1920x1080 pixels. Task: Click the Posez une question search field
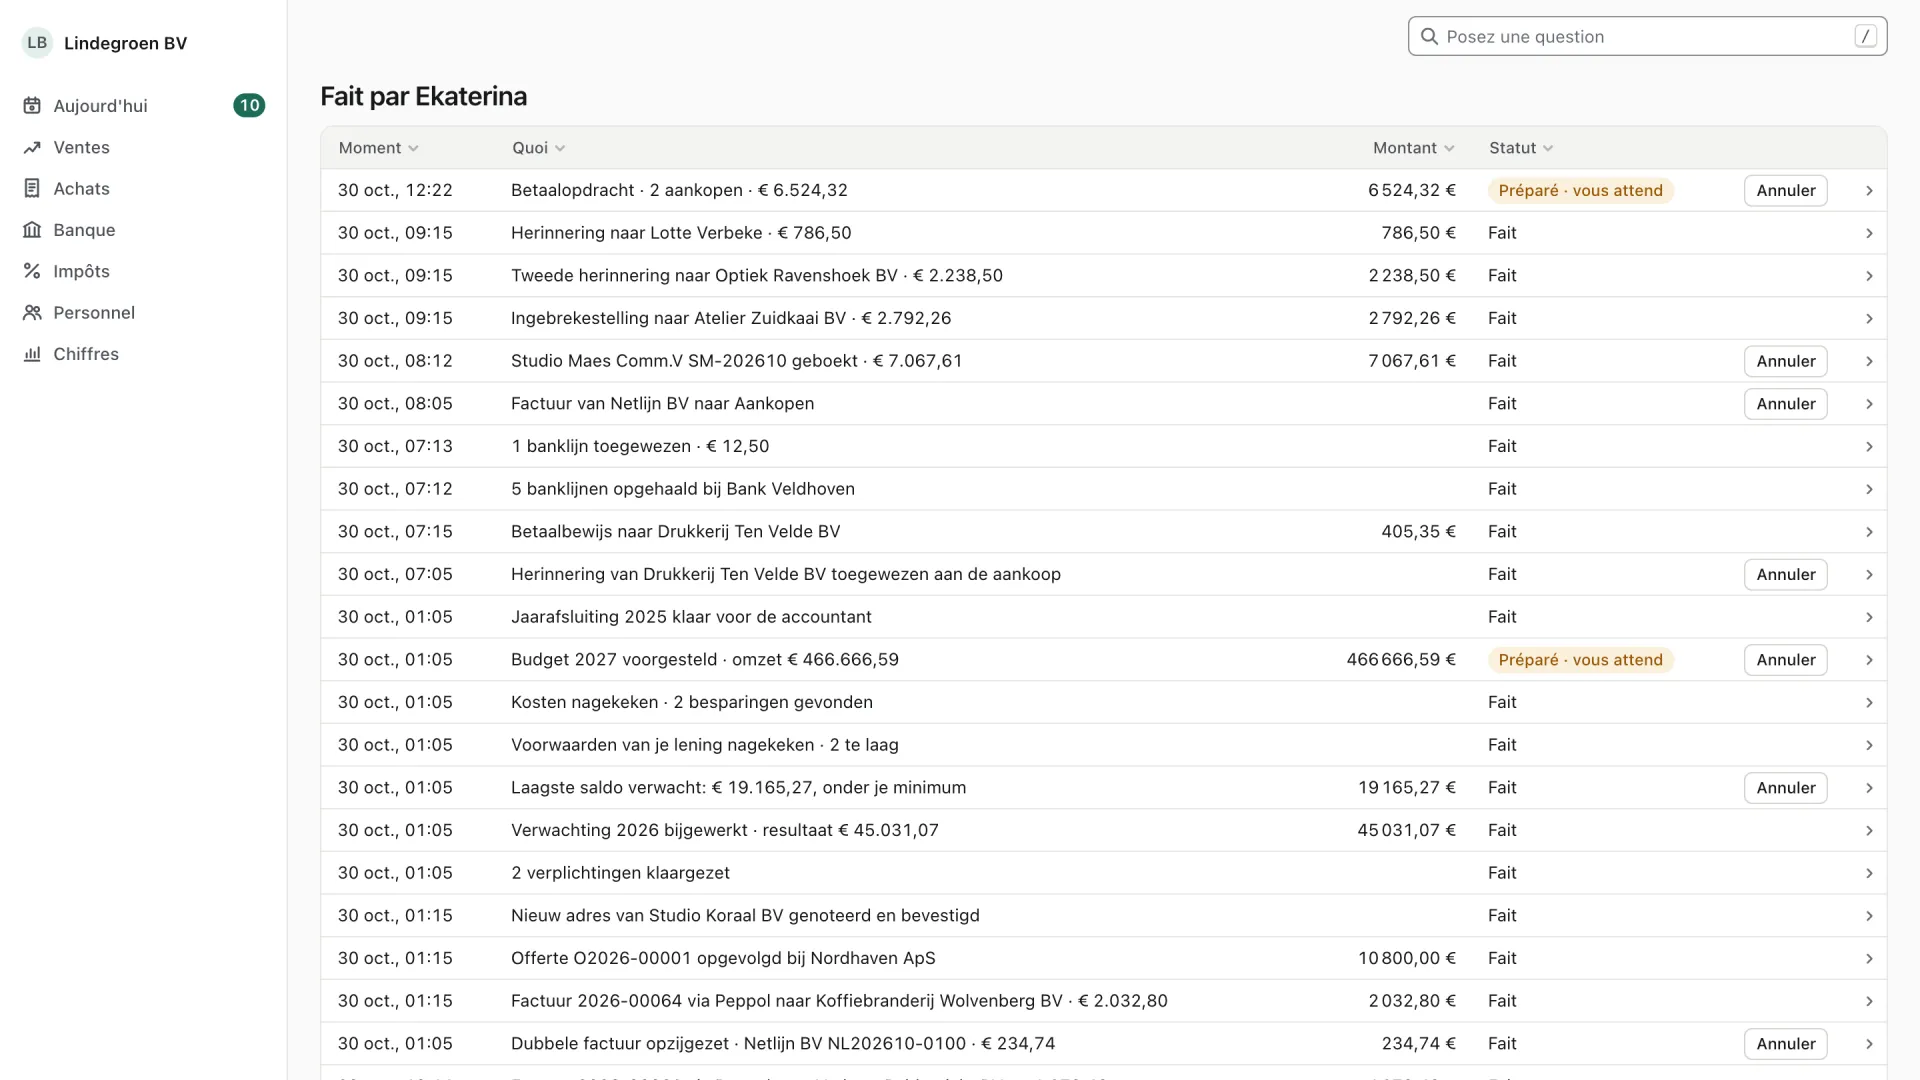[x=1647, y=37]
